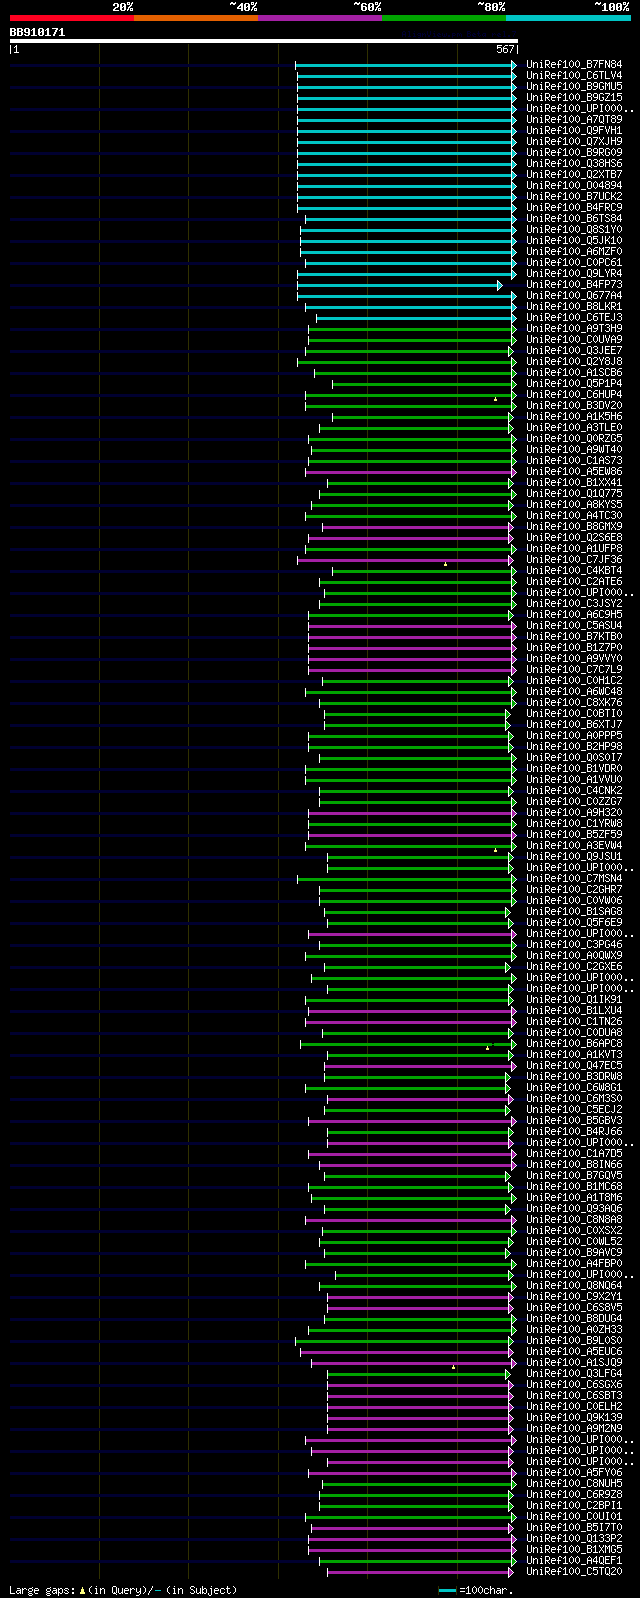Click the purple alignment bar for UniRef100_A5EW86
640x1598 pixels.
[x=409, y=472]
